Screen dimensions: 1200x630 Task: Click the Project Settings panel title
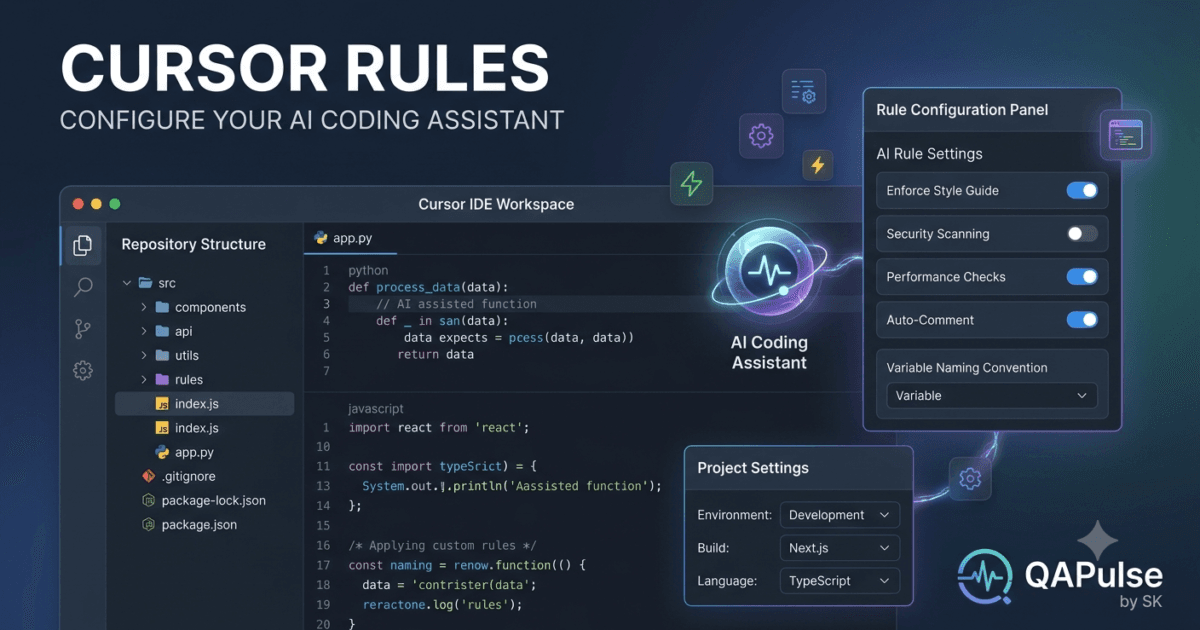753,468
